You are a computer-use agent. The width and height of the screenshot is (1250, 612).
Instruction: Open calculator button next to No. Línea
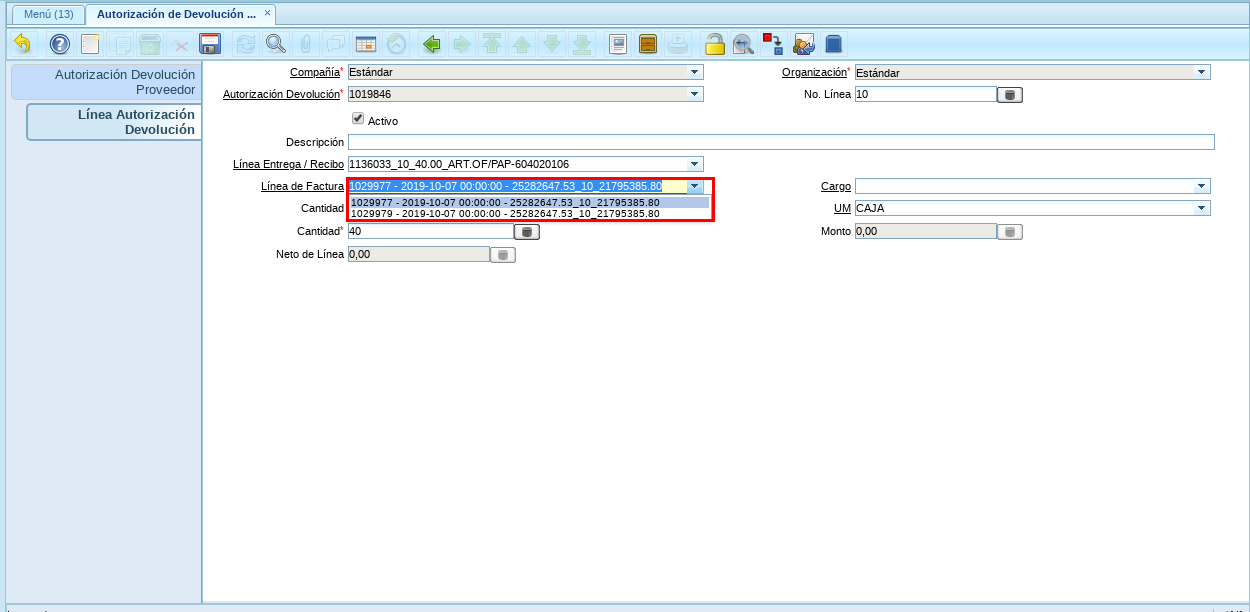1010,95
